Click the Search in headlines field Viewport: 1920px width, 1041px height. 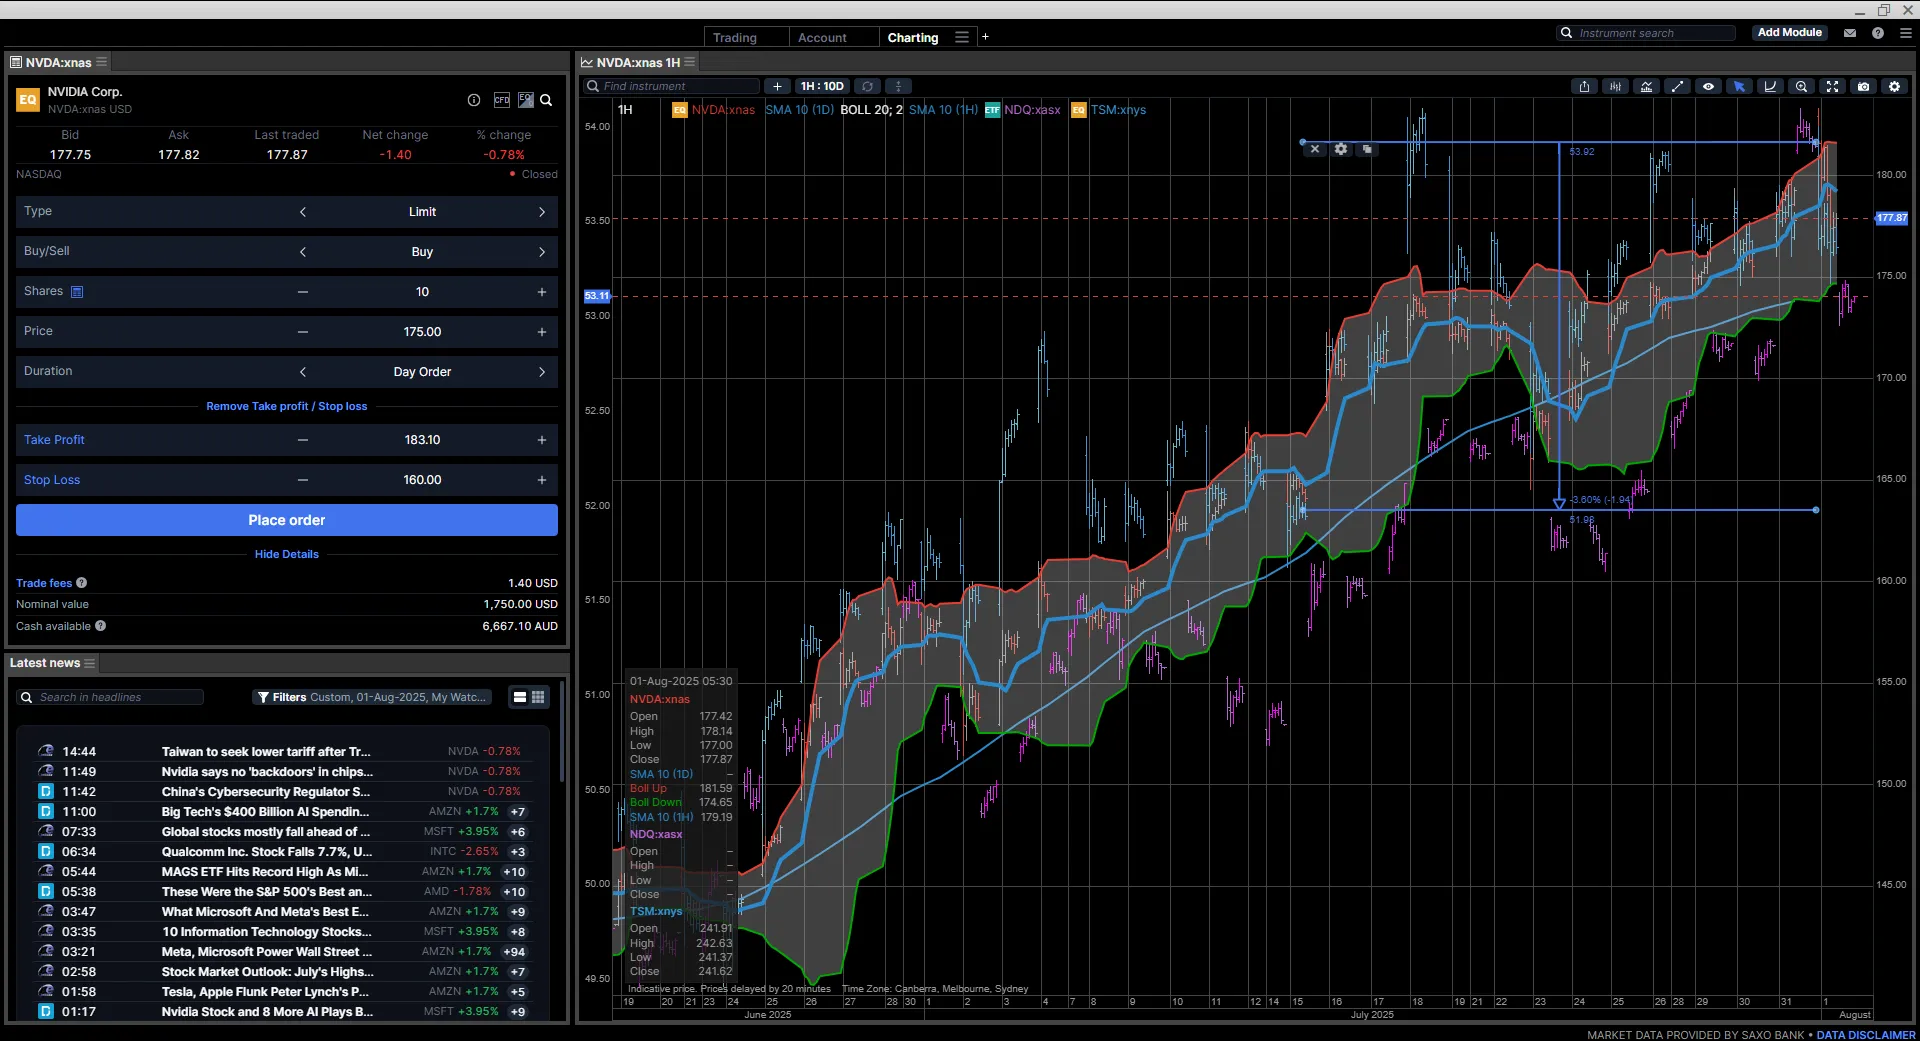(110, 697)
